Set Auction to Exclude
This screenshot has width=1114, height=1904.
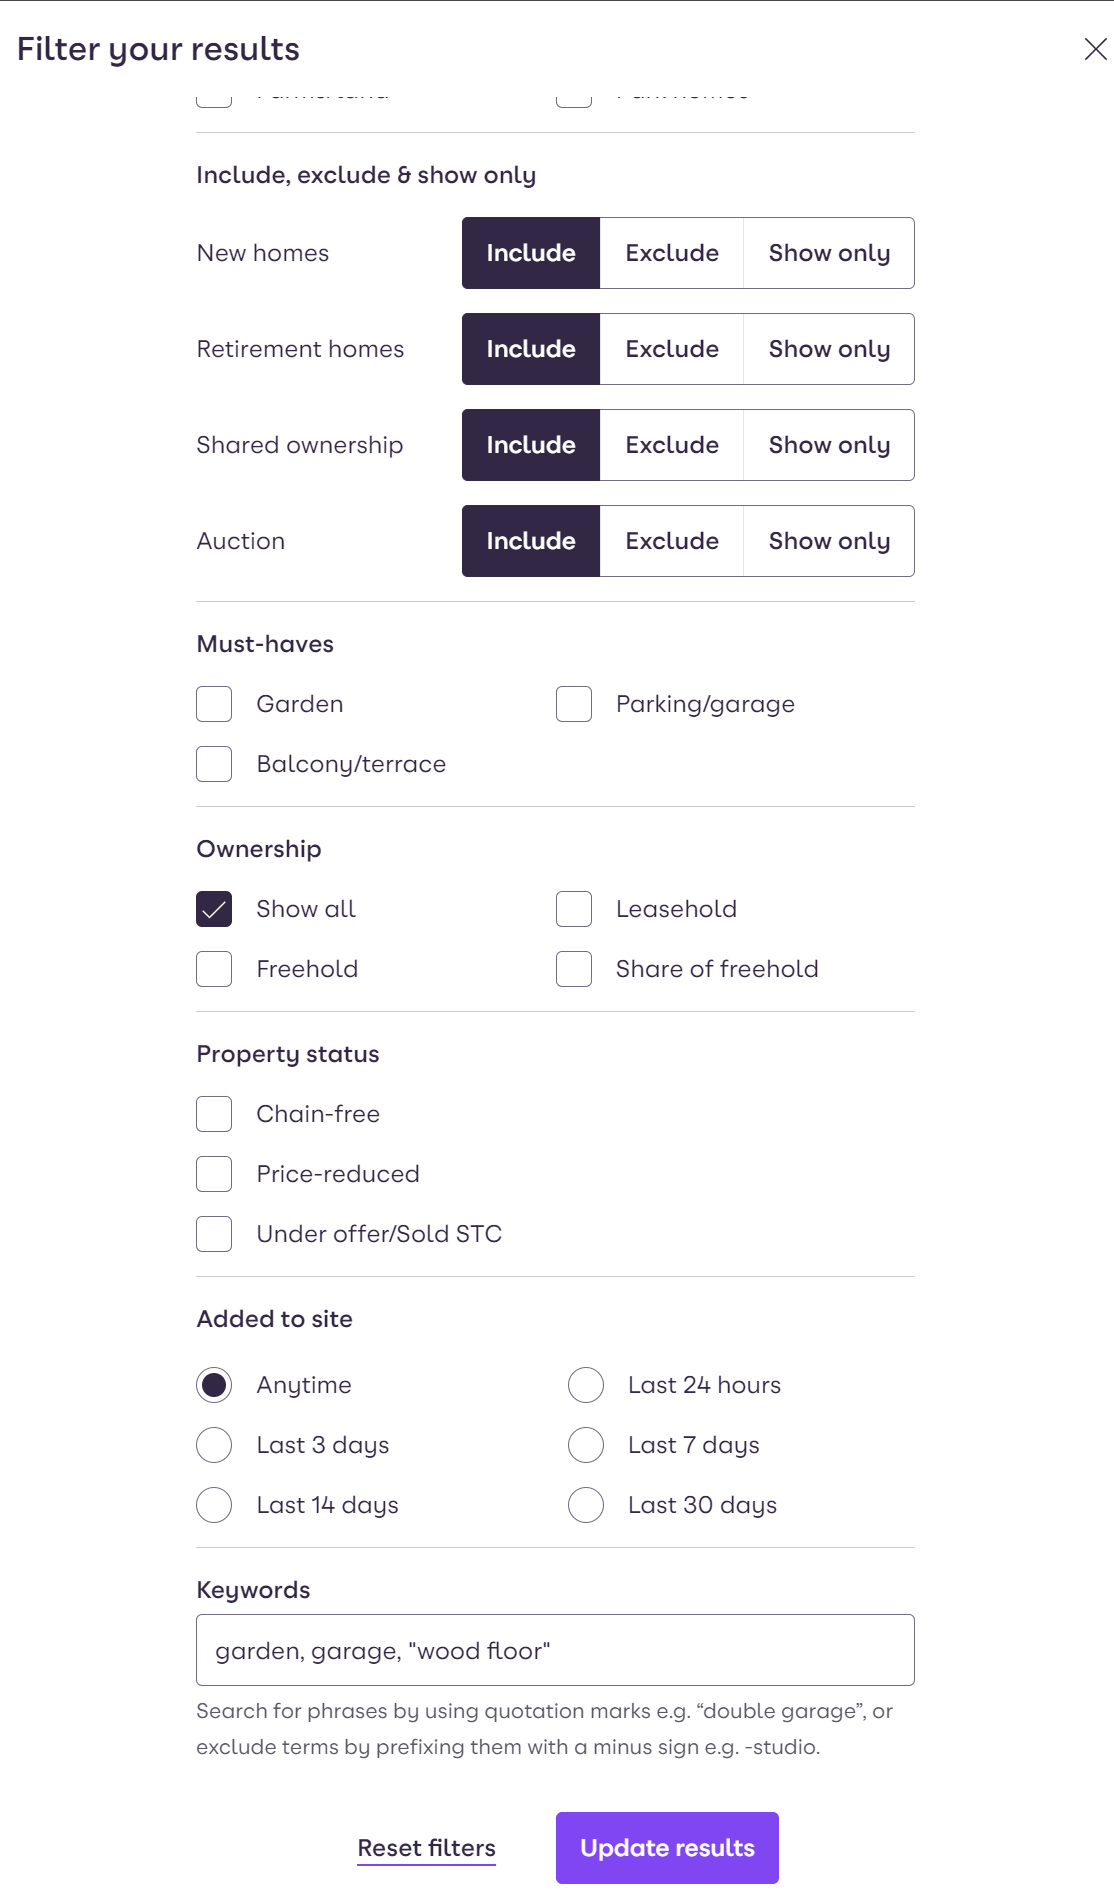pyautogui.click(x=672, y=541)
